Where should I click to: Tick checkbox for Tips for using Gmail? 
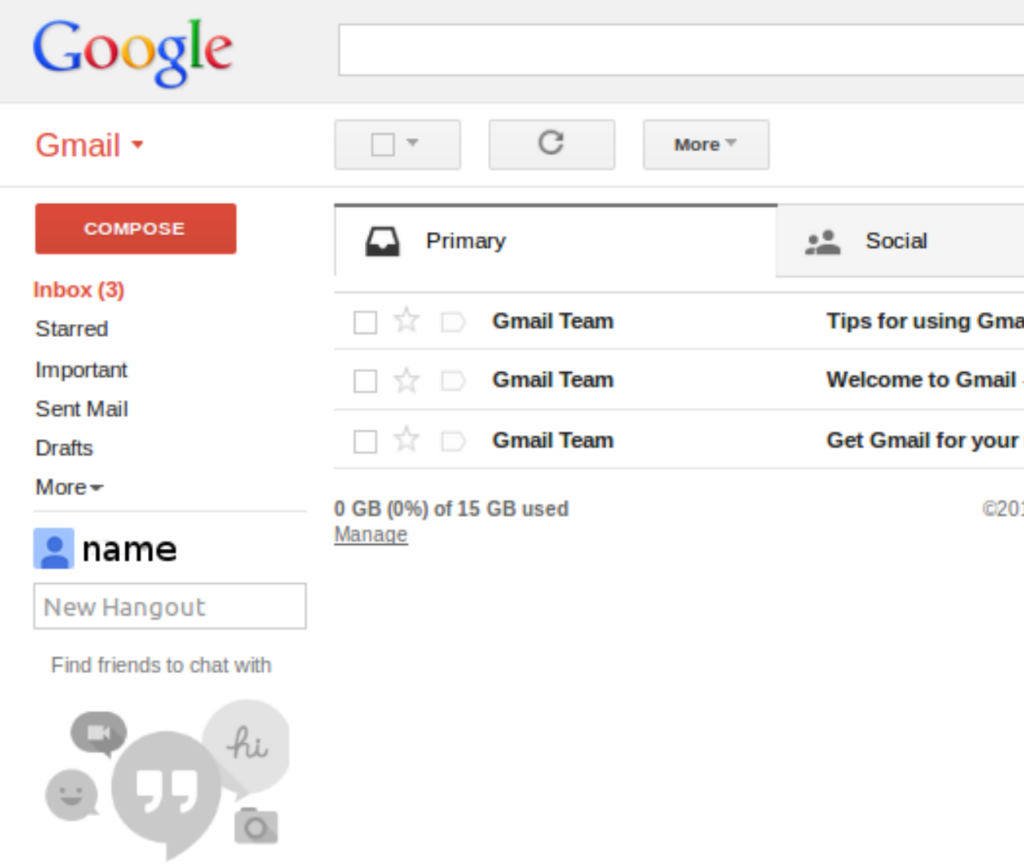coord(365,322)
